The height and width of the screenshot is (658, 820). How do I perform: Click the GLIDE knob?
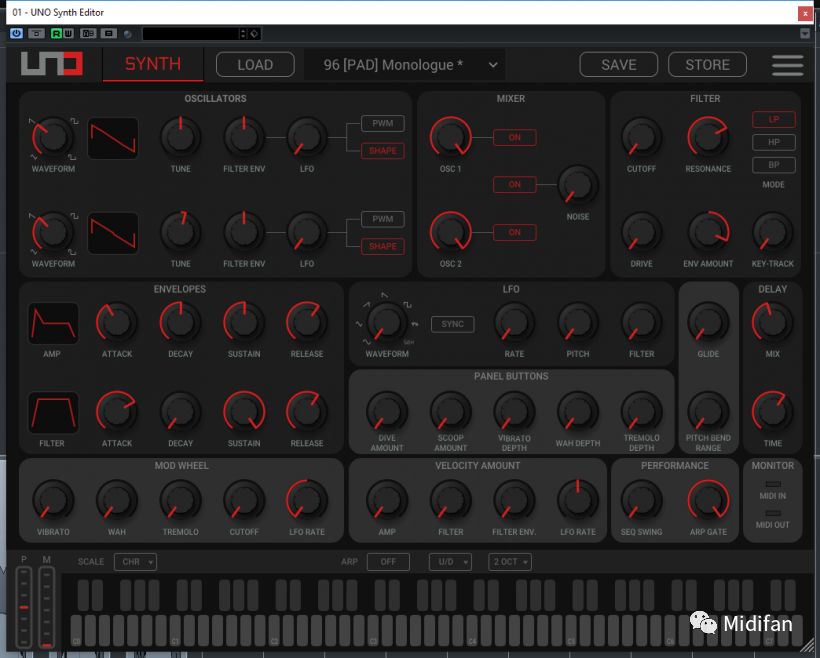(x=708, y=323)
